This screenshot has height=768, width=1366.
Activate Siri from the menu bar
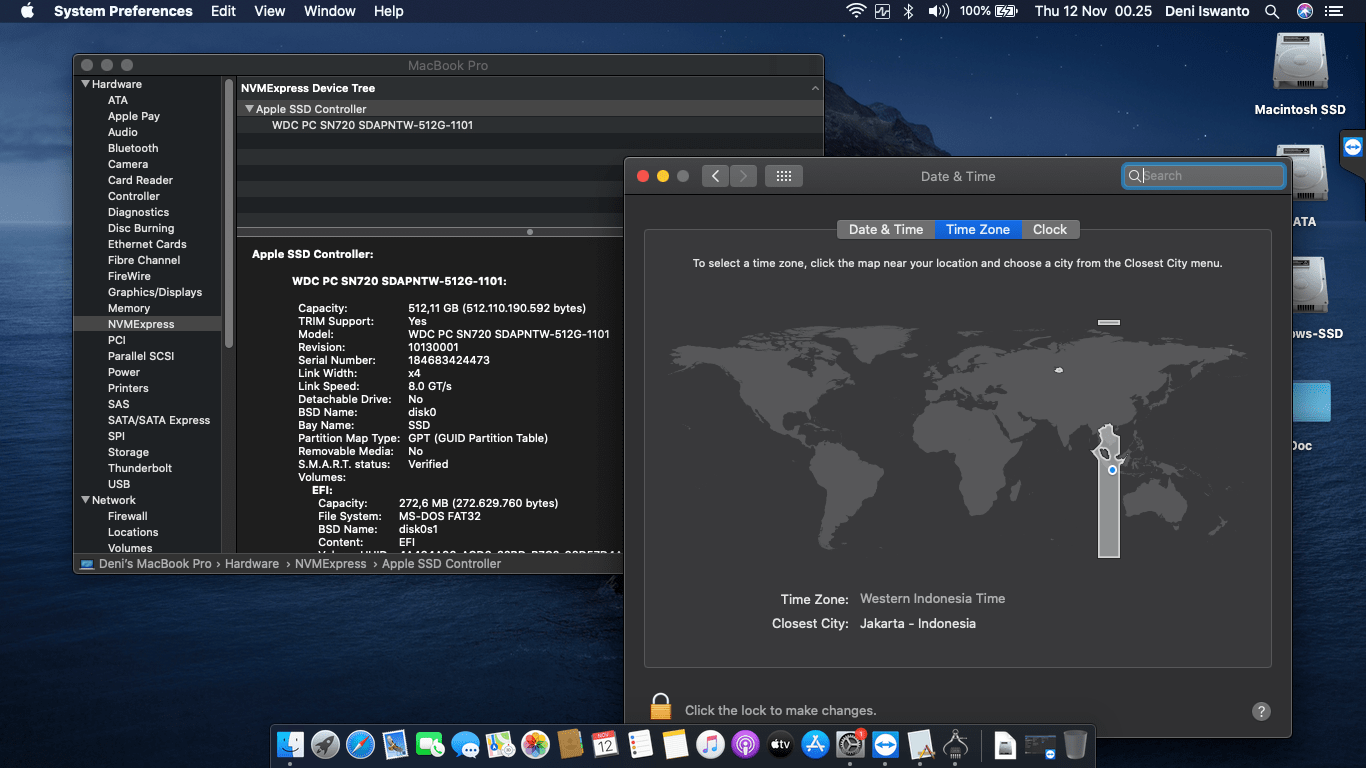point(1304,11)
